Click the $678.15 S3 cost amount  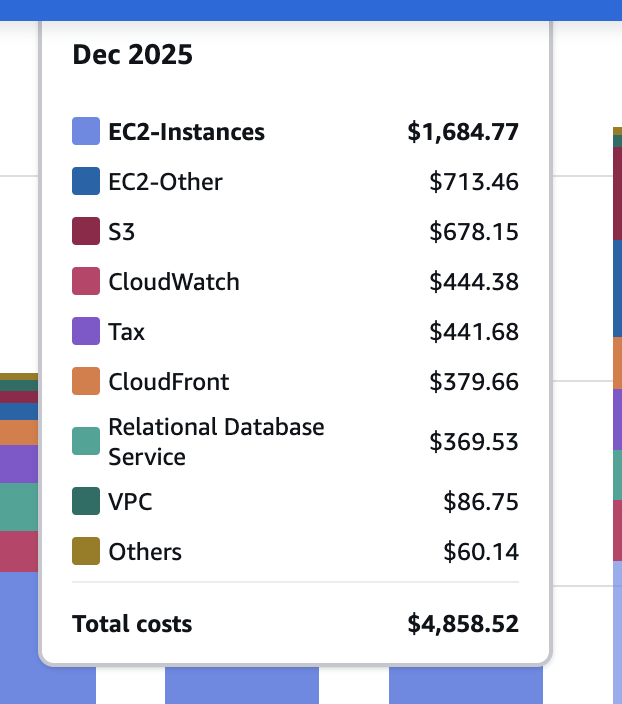[474, 232]
